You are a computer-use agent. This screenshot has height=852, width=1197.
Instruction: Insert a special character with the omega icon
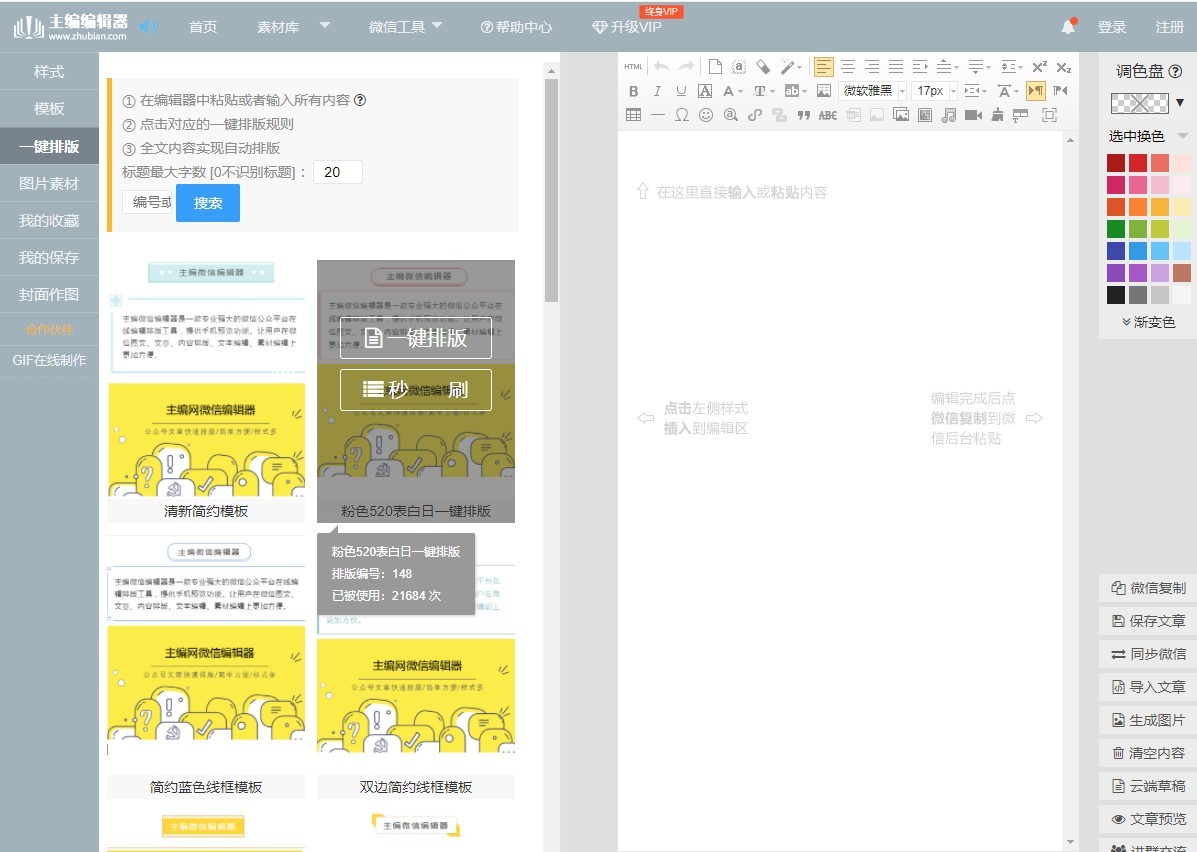pyautogui.click(x=681, y=115)
